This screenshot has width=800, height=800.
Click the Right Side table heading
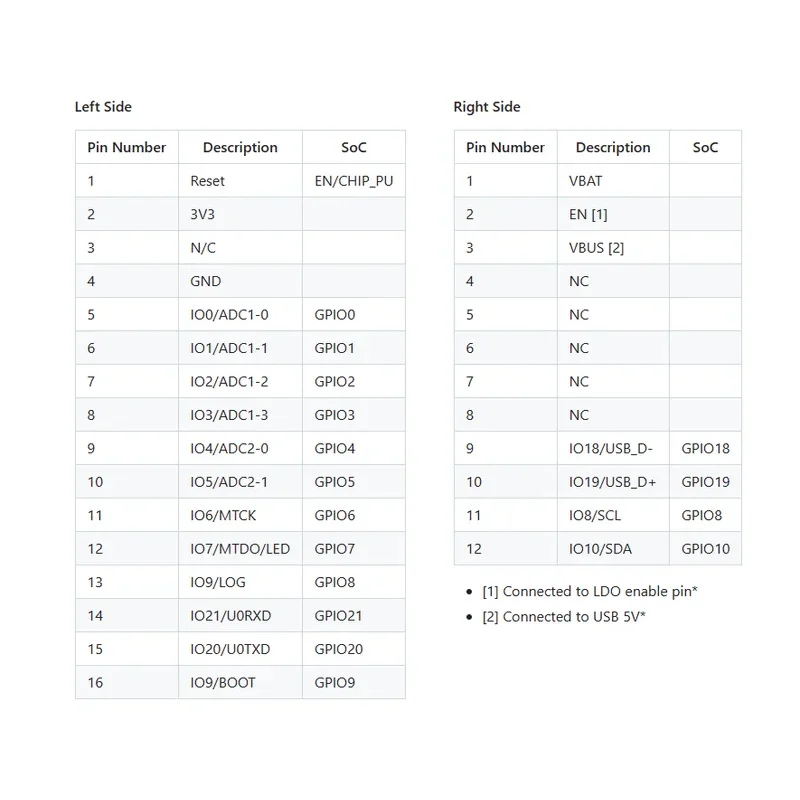pos(487,107)
